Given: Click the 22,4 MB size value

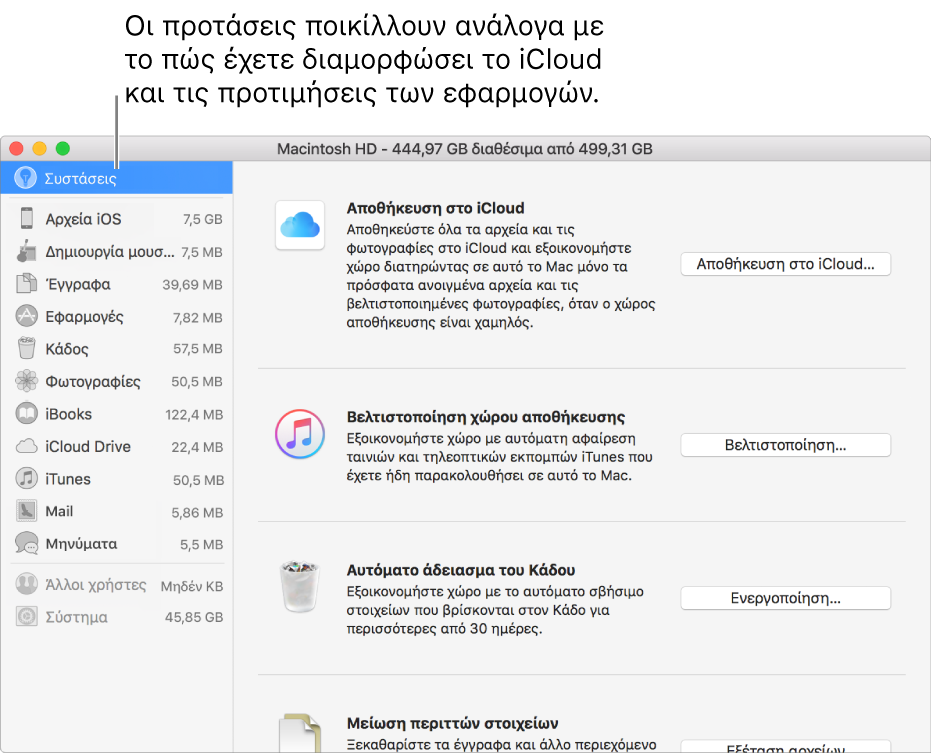Looking at the screenshot, I should pos(197,447).
